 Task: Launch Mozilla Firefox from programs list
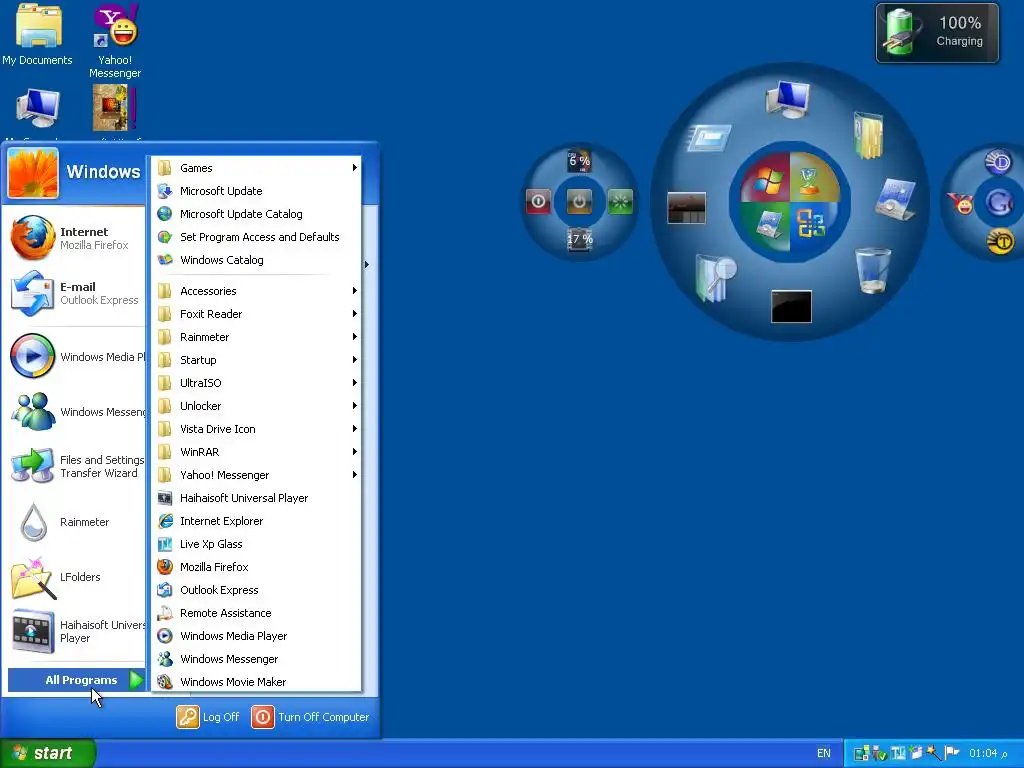click(x=257, y=567)
